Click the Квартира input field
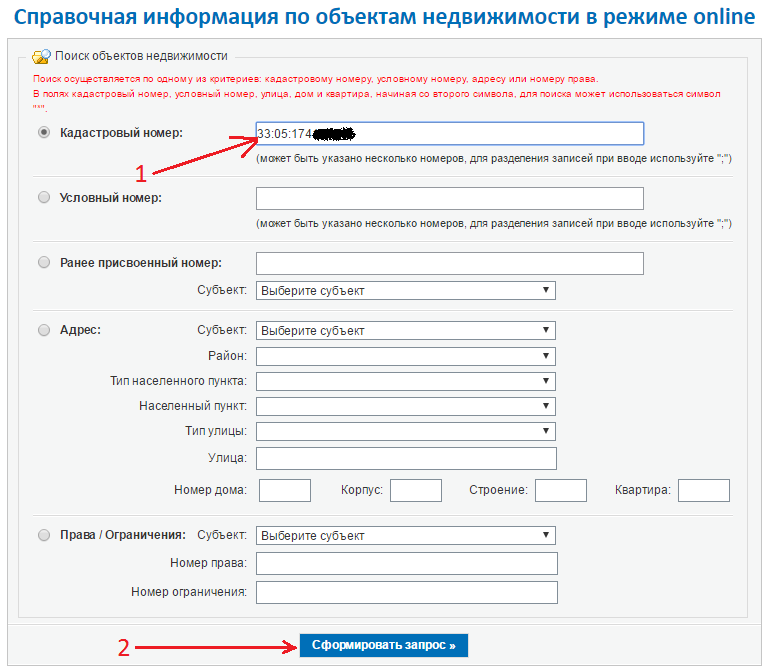This screenshot has width=763, height=669. click(x=704, y=490)
